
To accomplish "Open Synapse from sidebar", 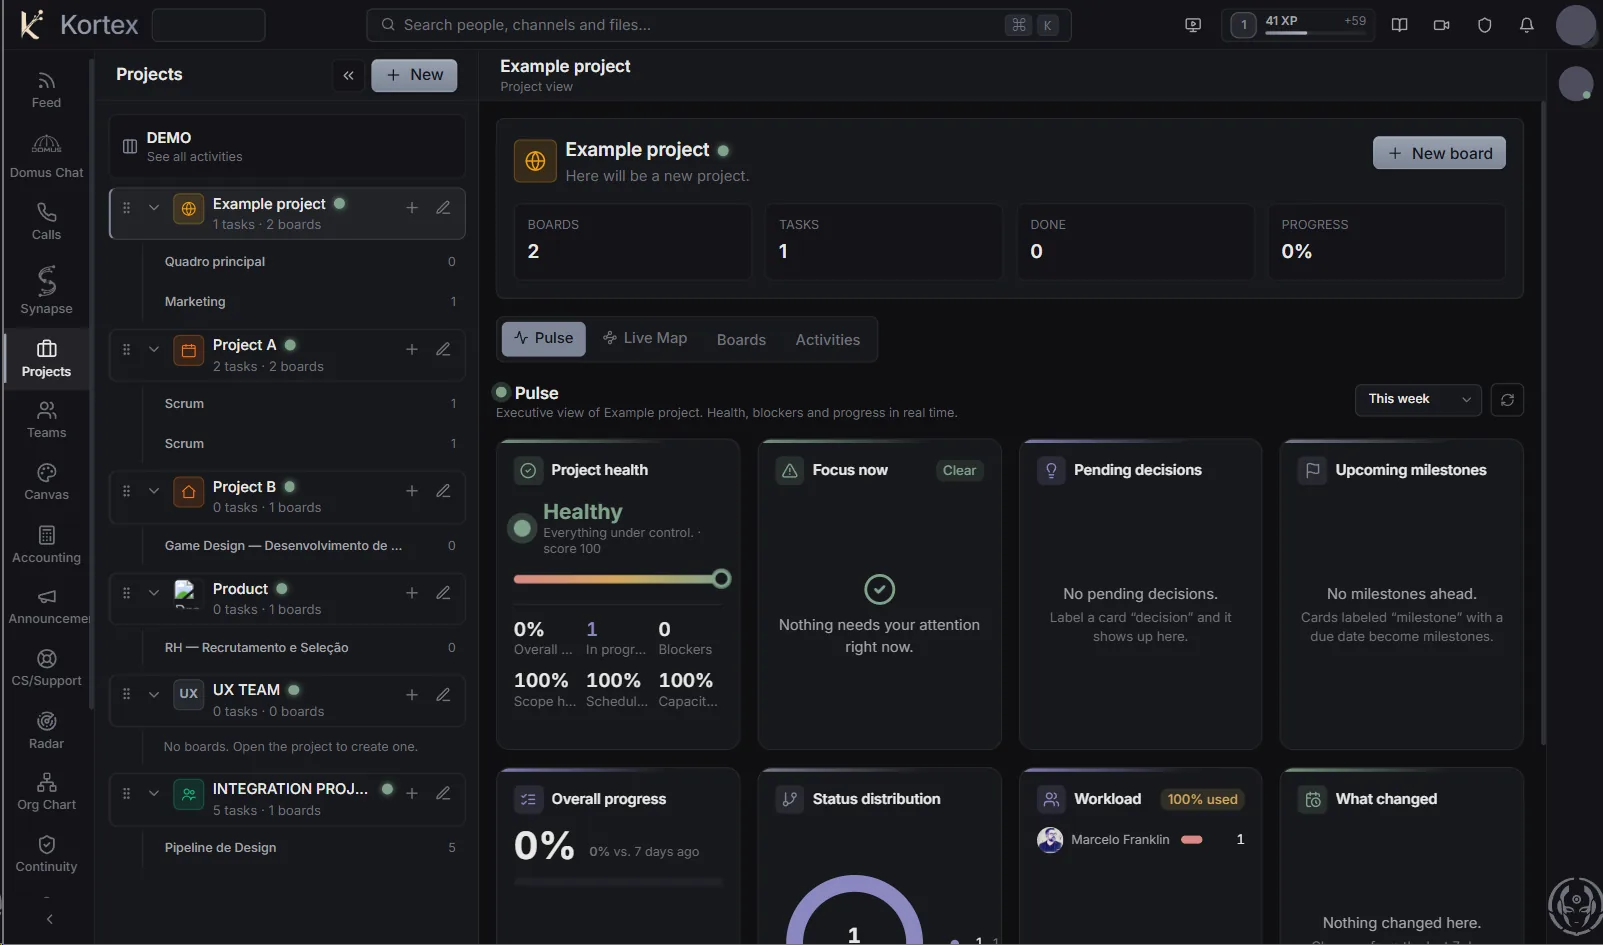I will (46, 291).
